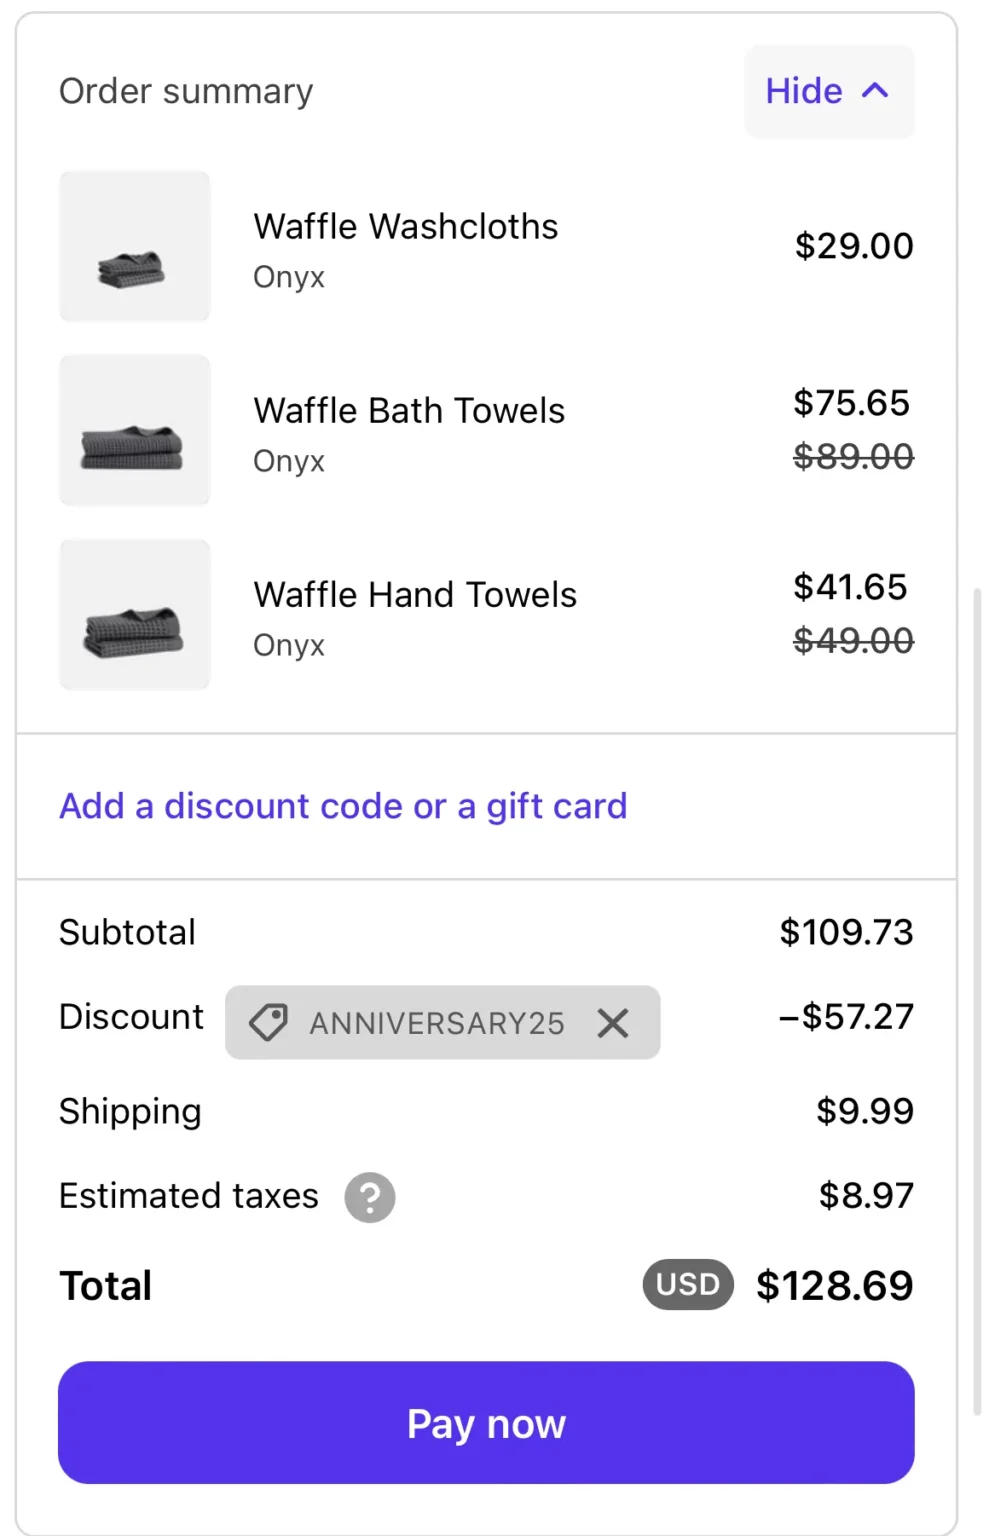Click the estimated taxes help question mark icon
This screenshot has width=989, height=1536.
tap(370, 1197)
